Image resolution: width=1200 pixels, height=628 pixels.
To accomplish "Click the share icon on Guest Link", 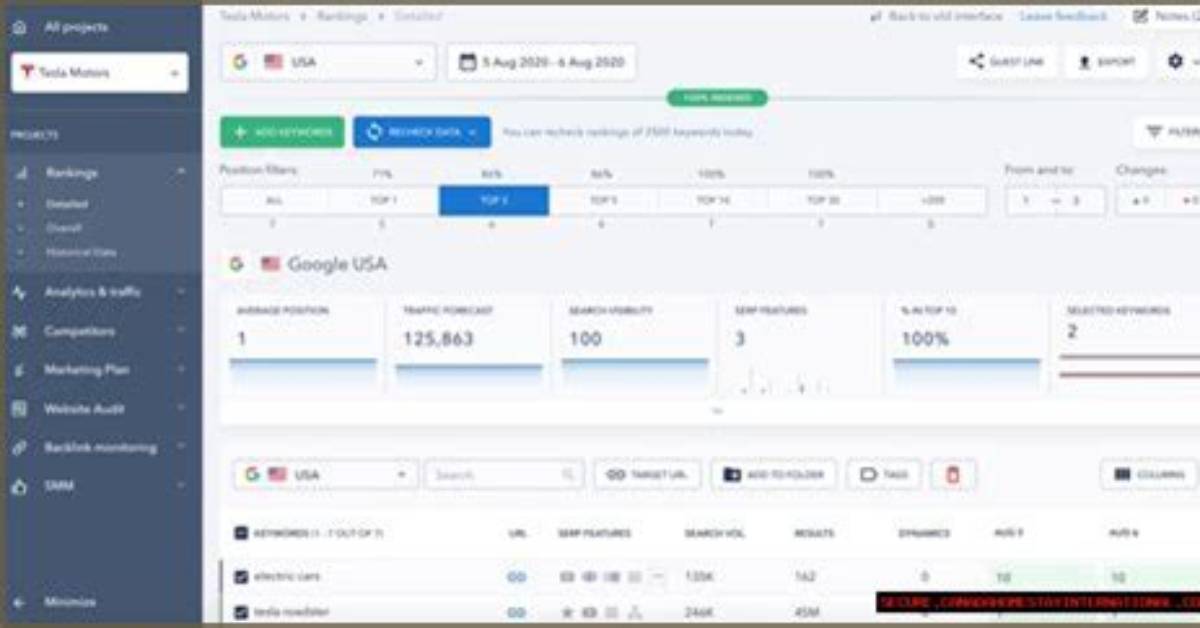I will [976, 62].
